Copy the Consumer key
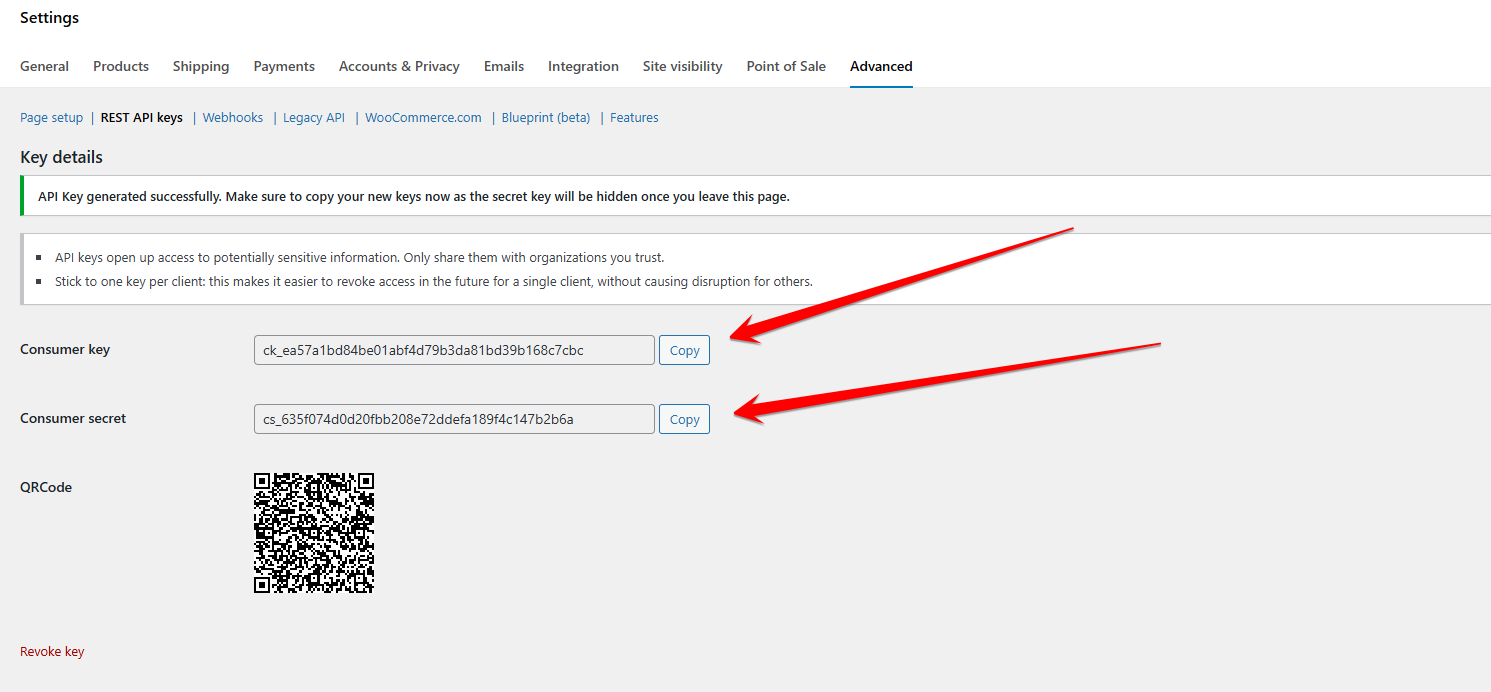This screenshot has width=1491, height=692. pyautogui.click(x=684, y=350)
